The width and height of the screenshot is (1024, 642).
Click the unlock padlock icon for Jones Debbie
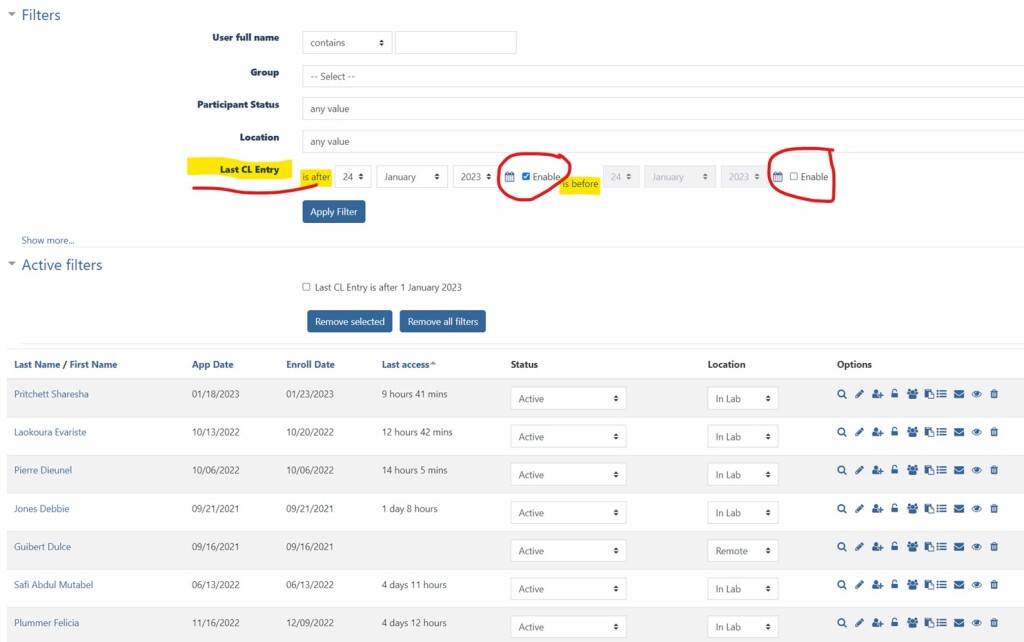894,509
